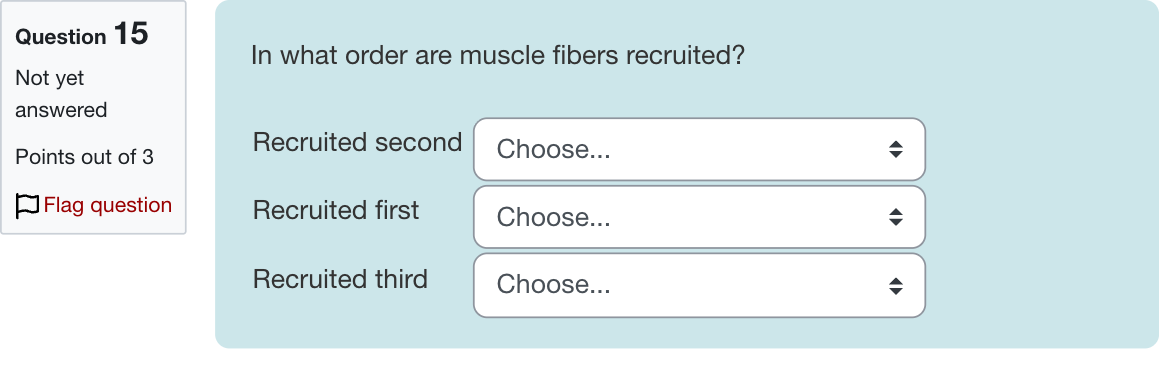Screen dimensions: 1159x376
Task: Click Choose... placeholder in Recruited second box
Action: (554, 149)
